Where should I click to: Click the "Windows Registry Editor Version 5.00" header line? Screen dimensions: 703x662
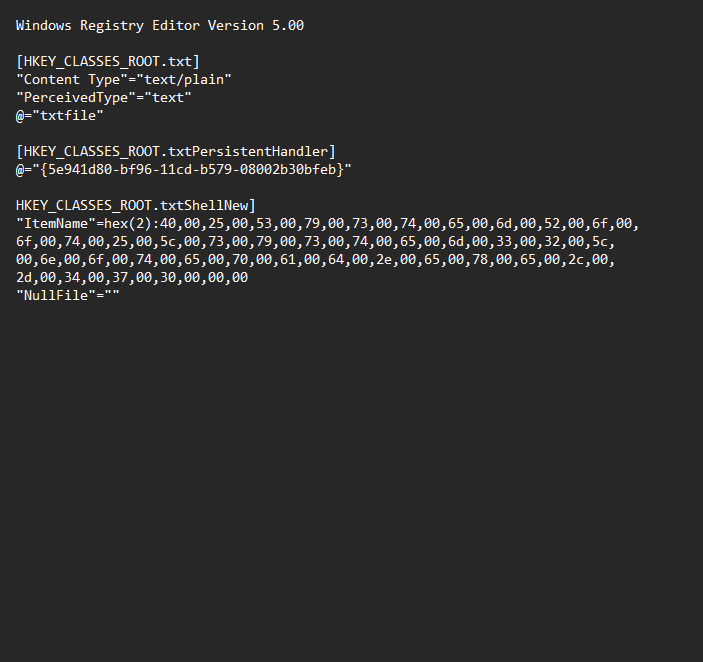point(160,25)
